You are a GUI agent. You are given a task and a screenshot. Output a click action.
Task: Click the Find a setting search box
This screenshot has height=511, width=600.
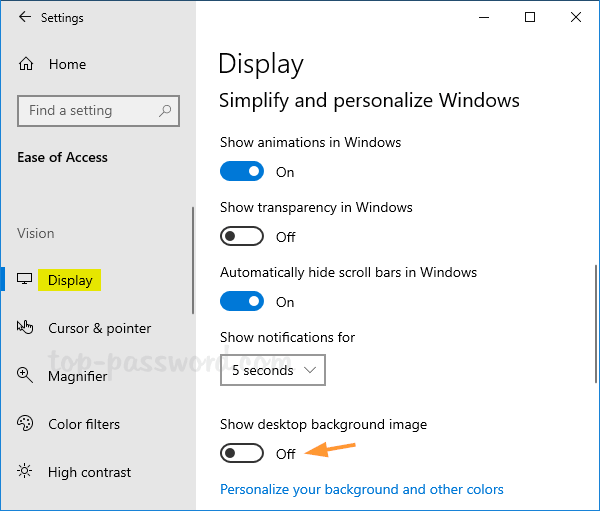(88, 111)
